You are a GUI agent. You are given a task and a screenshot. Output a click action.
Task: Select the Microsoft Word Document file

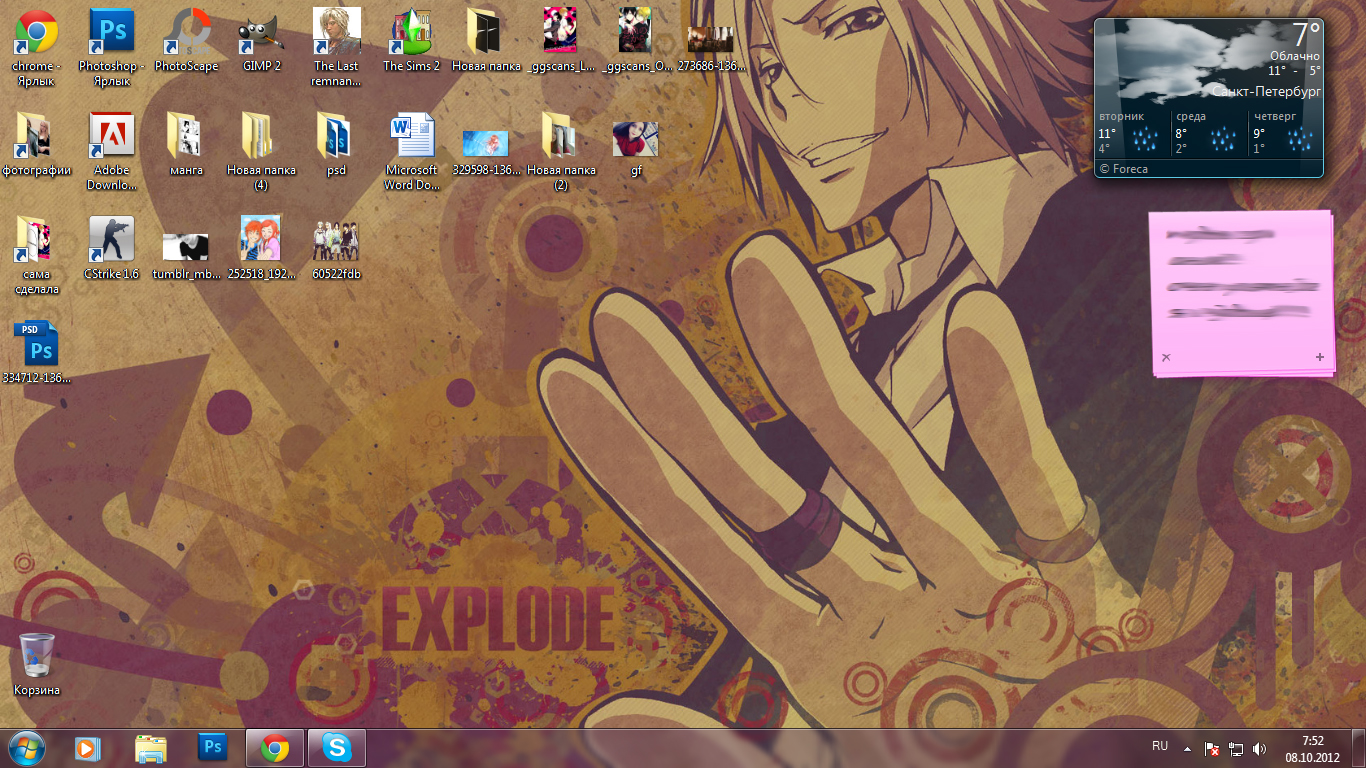pyautogui.click(x=411, y=150)
